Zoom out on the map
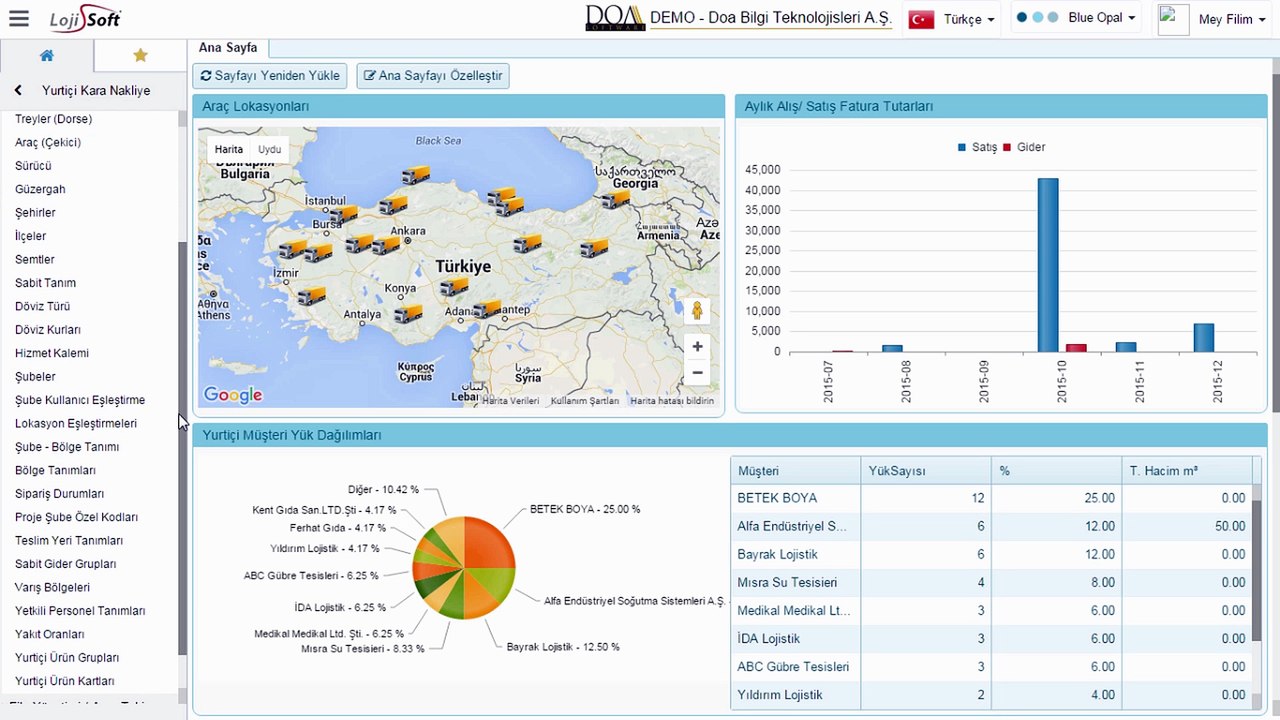The width and height of the screenshot is (1280, 720). point(697,373)
